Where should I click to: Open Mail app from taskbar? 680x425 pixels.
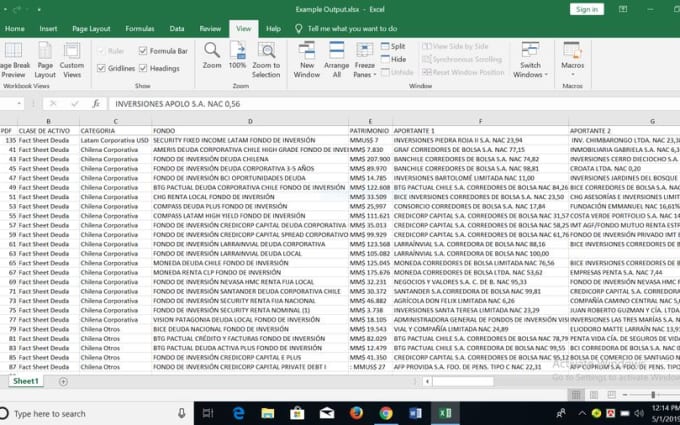pyautogui.click(x=327, y=413)
